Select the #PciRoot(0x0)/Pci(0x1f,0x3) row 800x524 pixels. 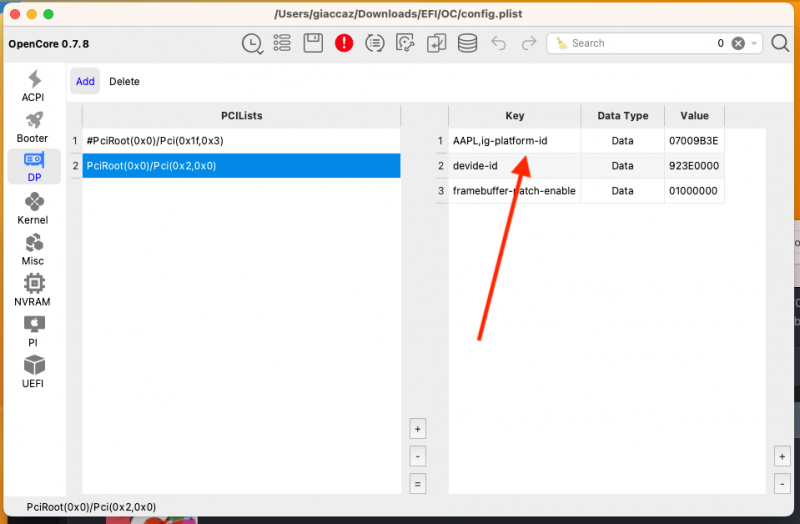pos(241,141)
